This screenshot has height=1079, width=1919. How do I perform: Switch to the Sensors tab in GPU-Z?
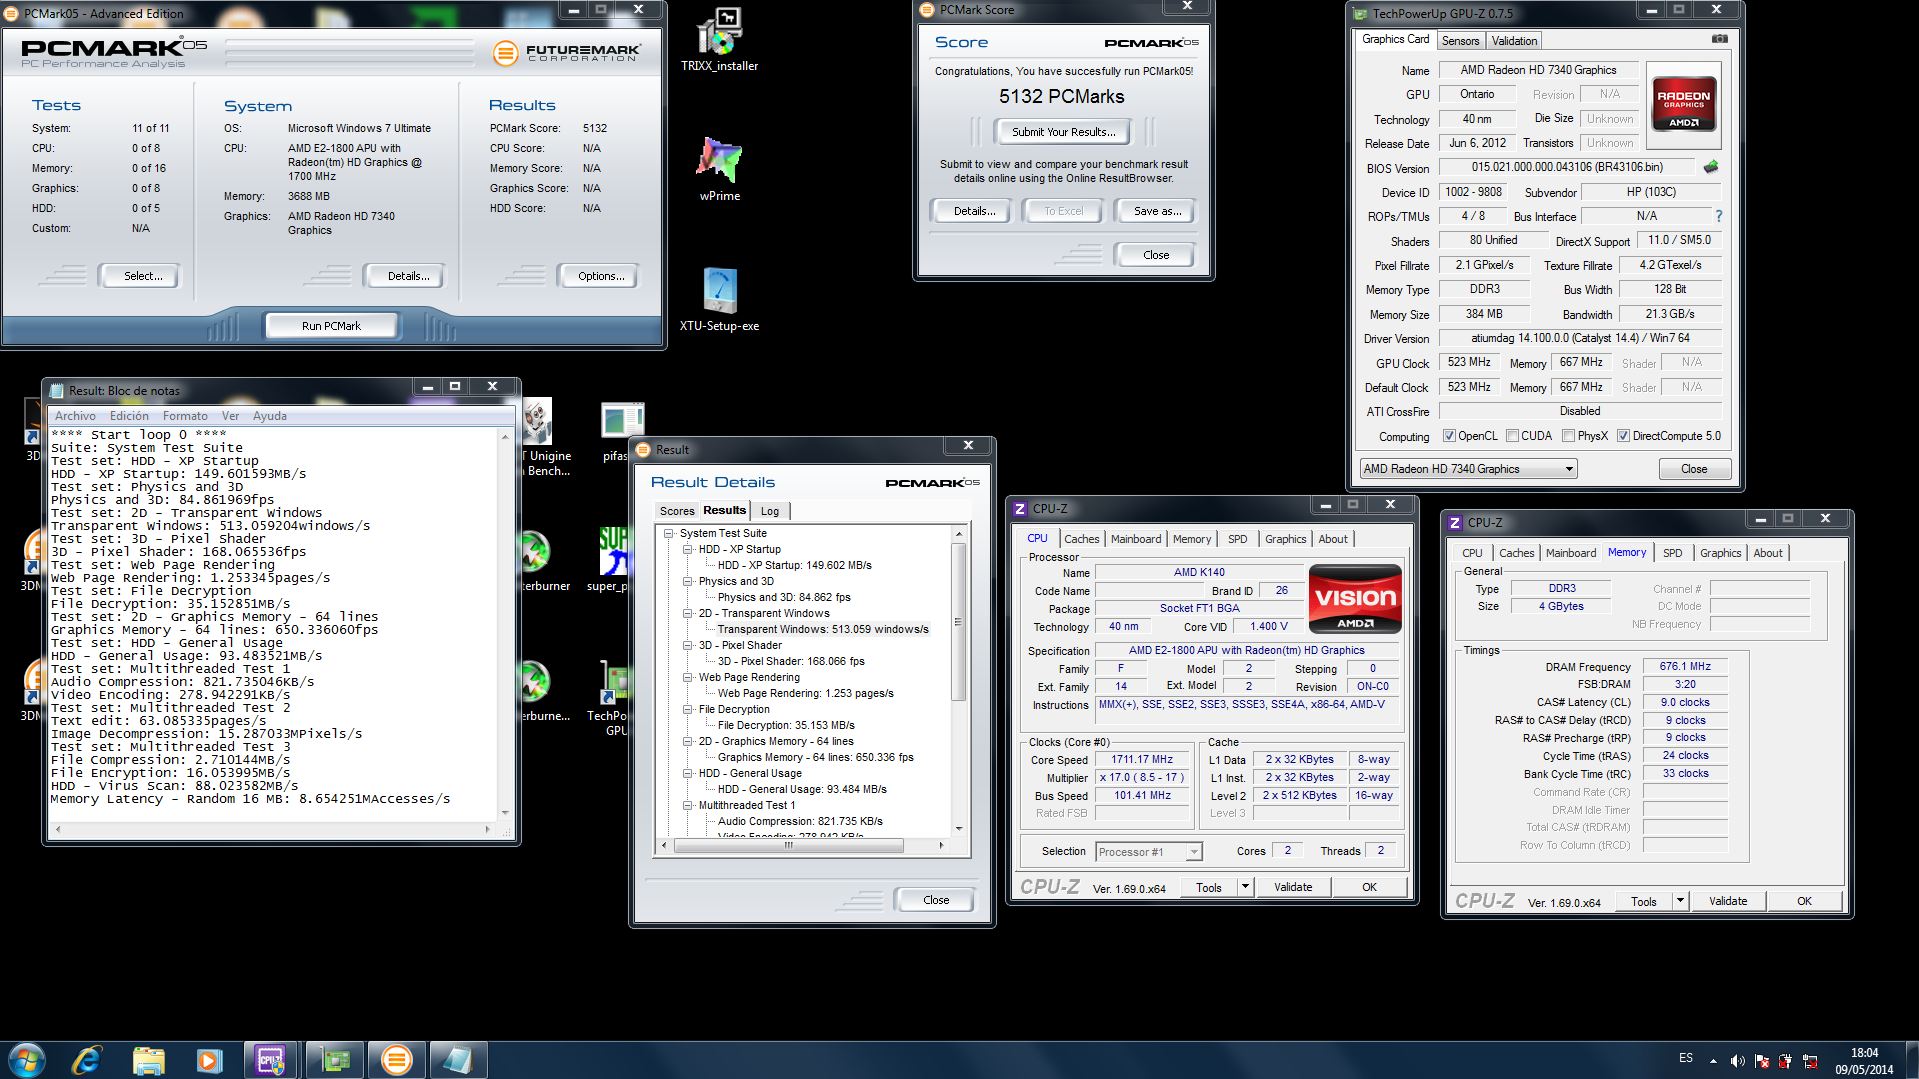[x=1460, y=41]
